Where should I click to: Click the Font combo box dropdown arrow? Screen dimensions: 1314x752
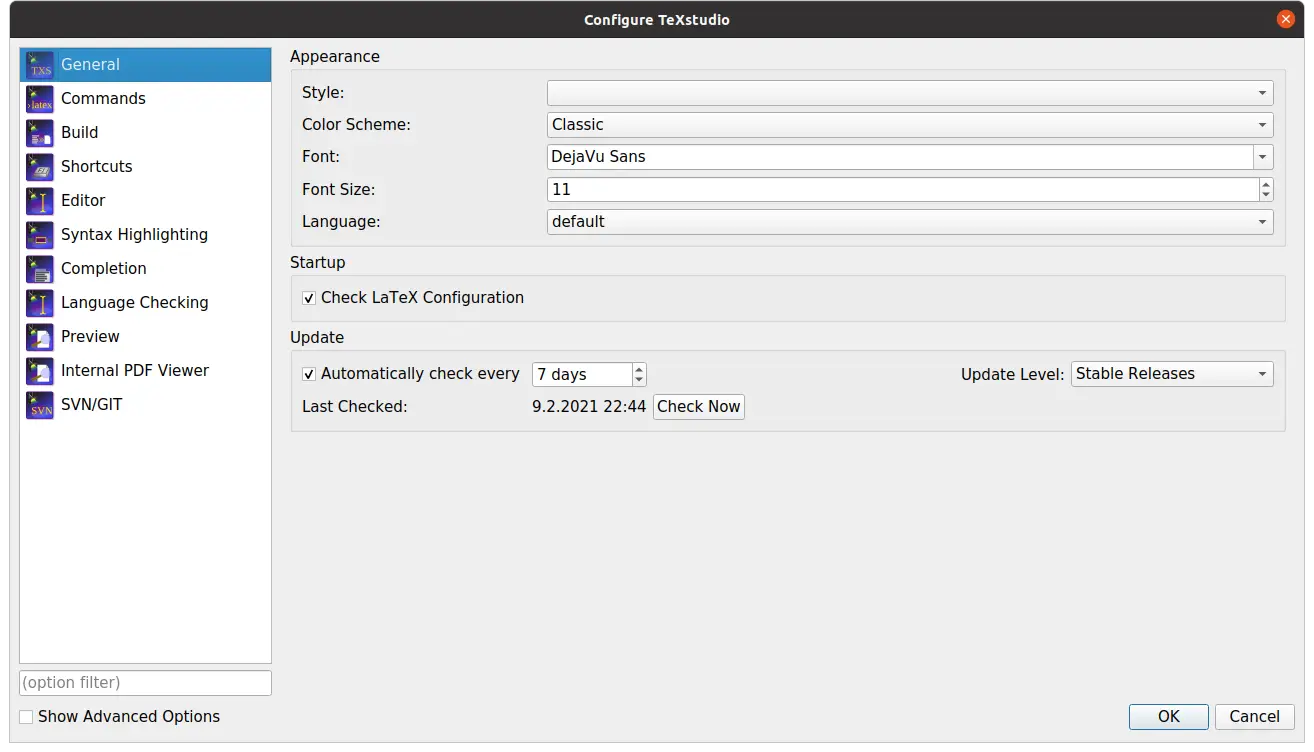pos(1263,157)
